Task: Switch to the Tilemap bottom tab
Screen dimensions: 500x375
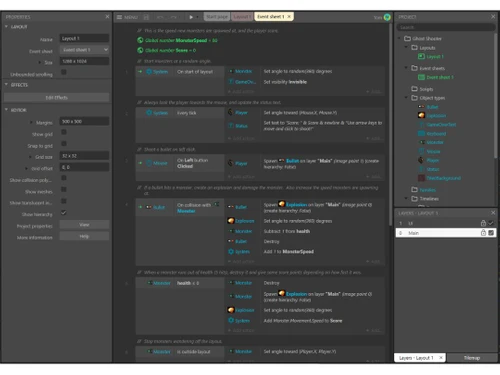Action: [x=472, y=358]
